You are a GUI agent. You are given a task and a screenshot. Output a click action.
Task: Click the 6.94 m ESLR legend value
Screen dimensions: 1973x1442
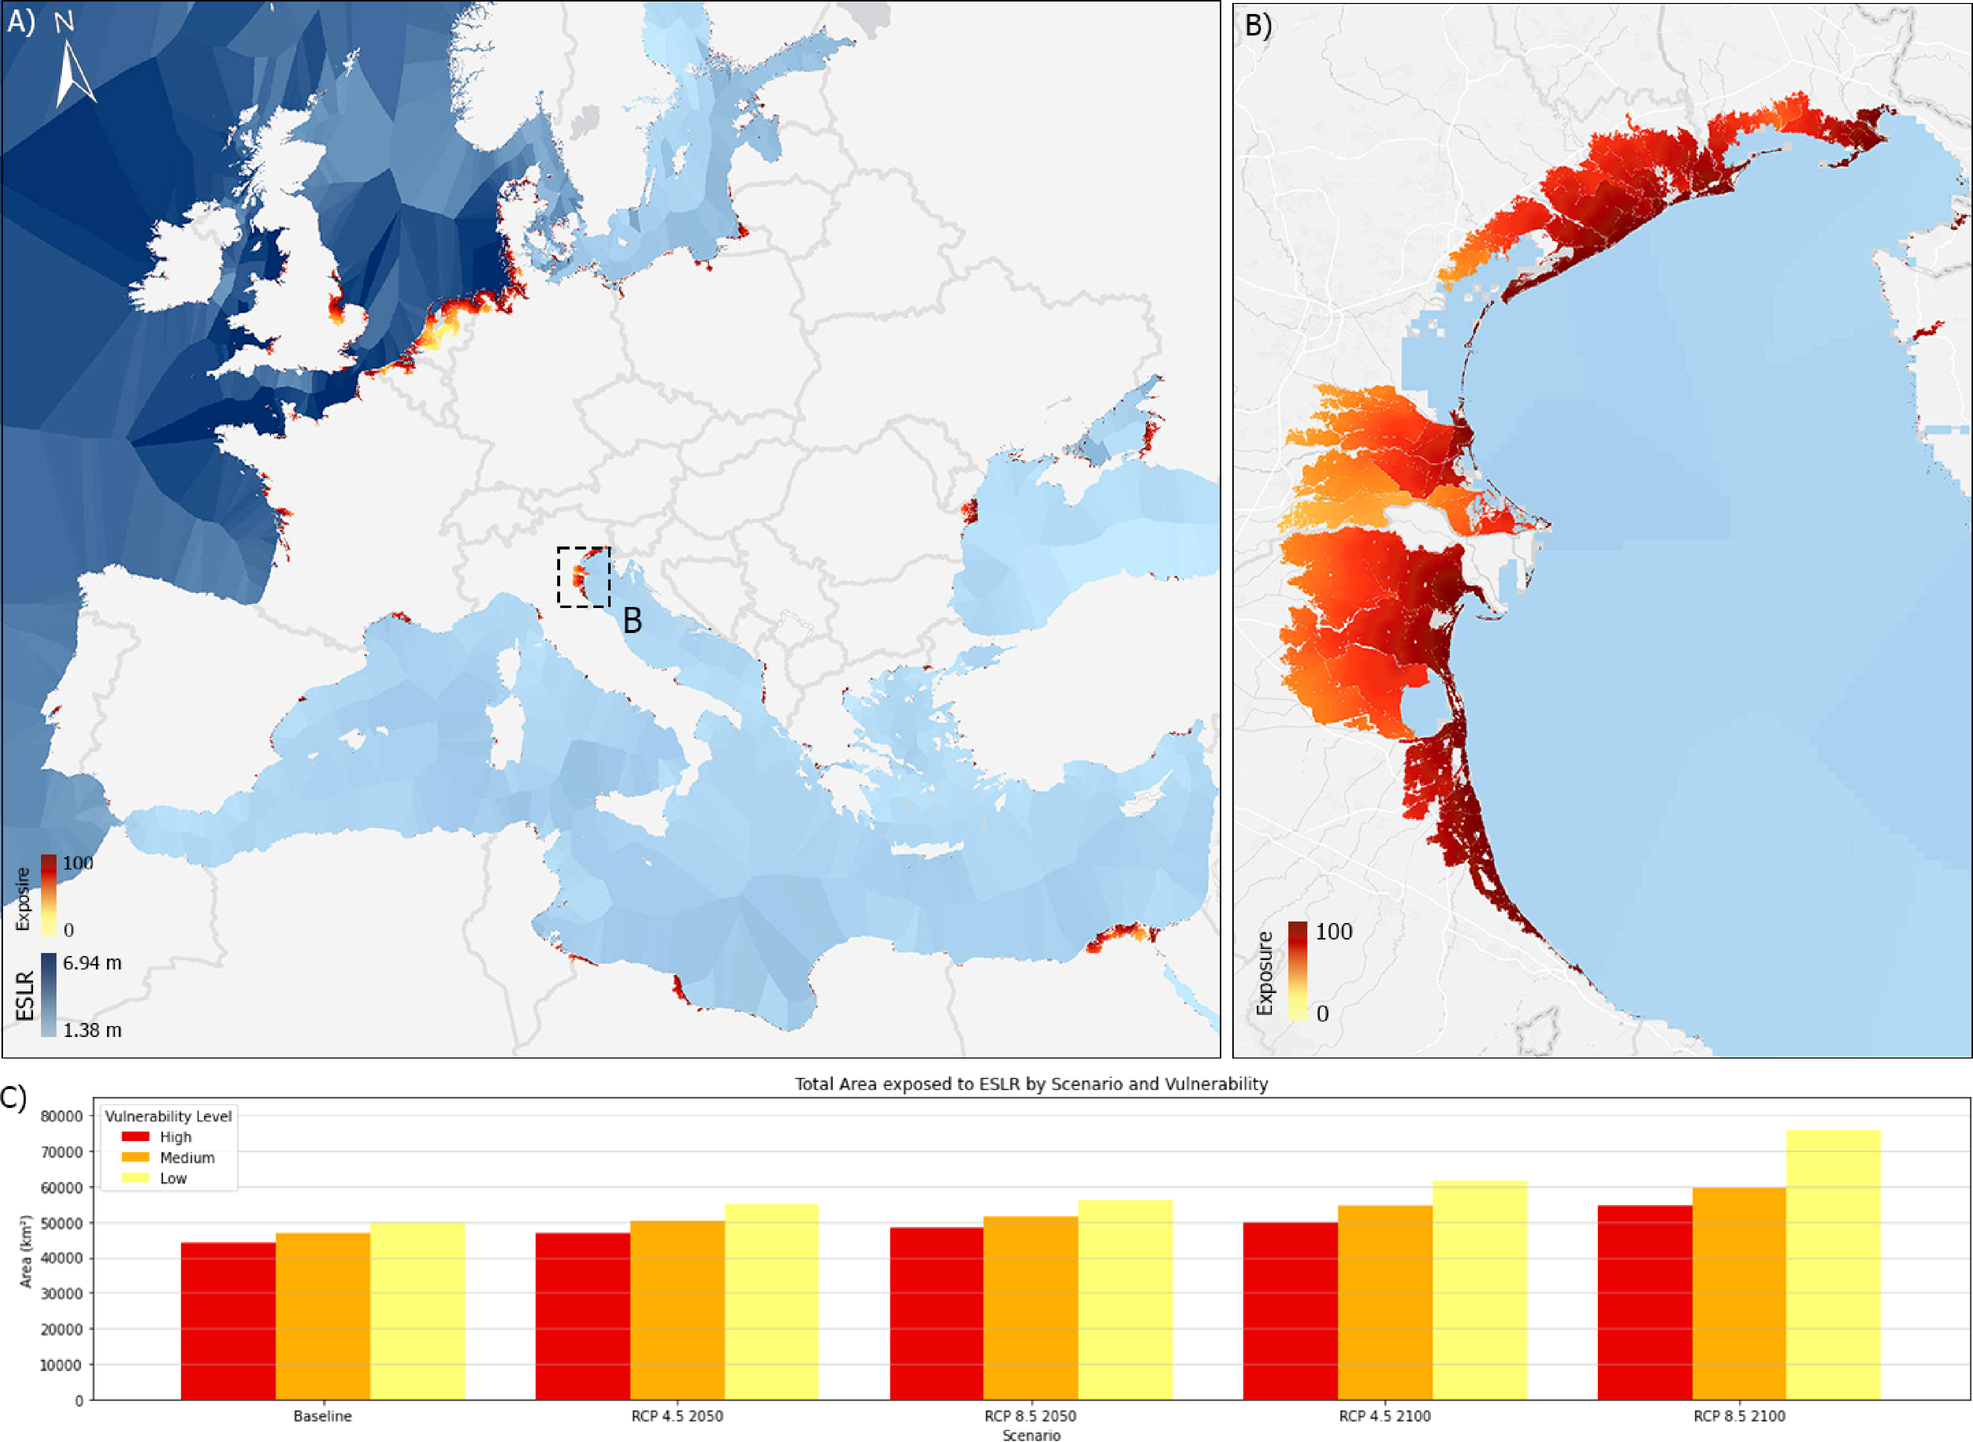pos(92,963)
